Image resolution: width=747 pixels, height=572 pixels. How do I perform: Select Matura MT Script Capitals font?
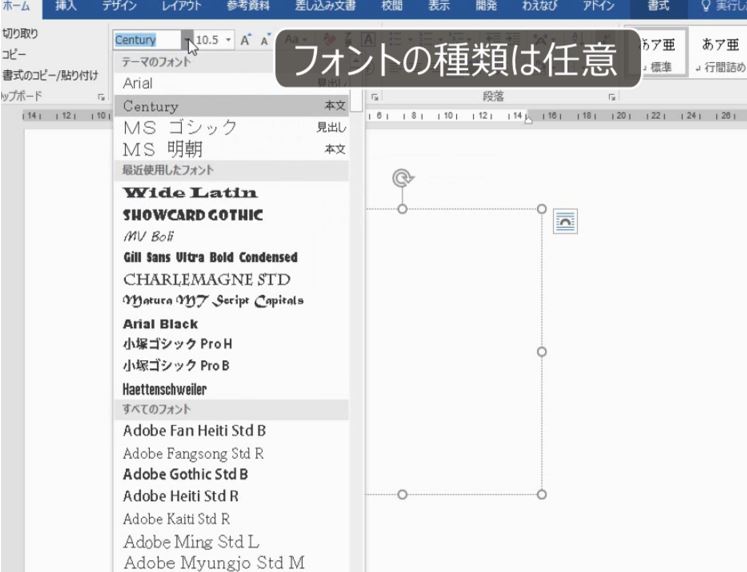(x=232, y=301)
